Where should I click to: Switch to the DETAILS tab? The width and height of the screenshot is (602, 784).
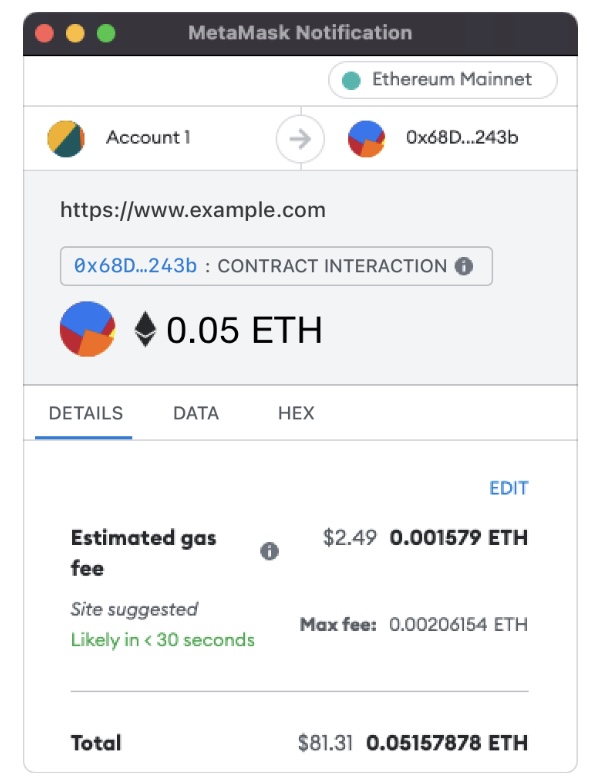[86, 413]
